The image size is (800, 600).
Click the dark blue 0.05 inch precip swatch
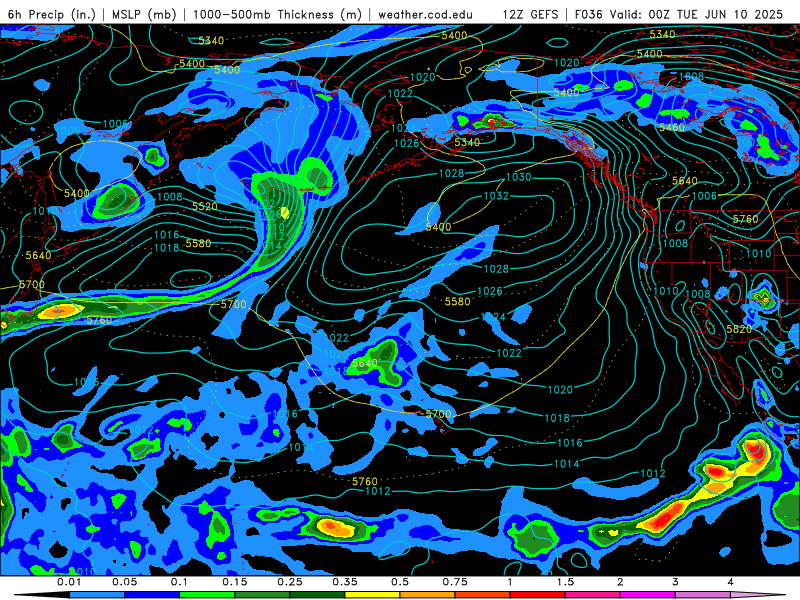click(x=152, y=595)
